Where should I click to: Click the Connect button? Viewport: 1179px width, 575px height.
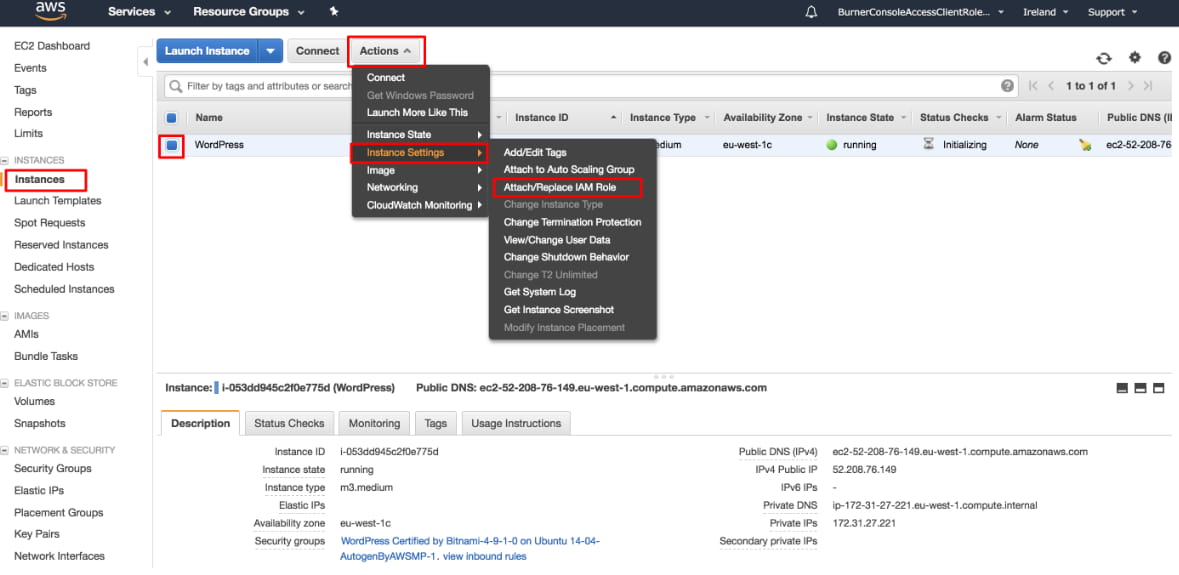[x=317, y=51]
